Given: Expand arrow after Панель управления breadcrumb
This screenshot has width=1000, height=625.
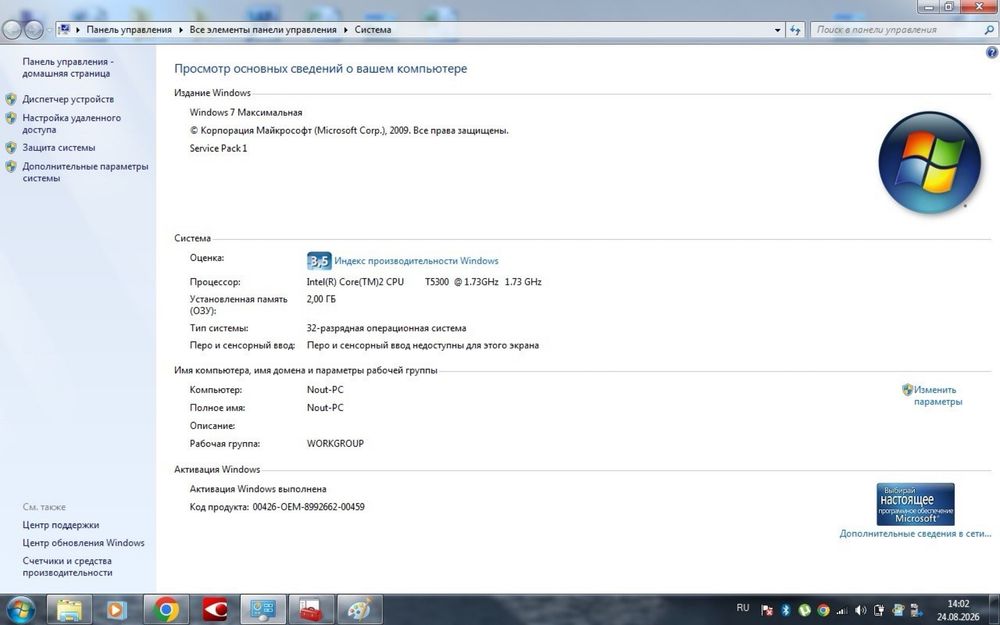Looking at the screenshot, I should coord(181,30).
